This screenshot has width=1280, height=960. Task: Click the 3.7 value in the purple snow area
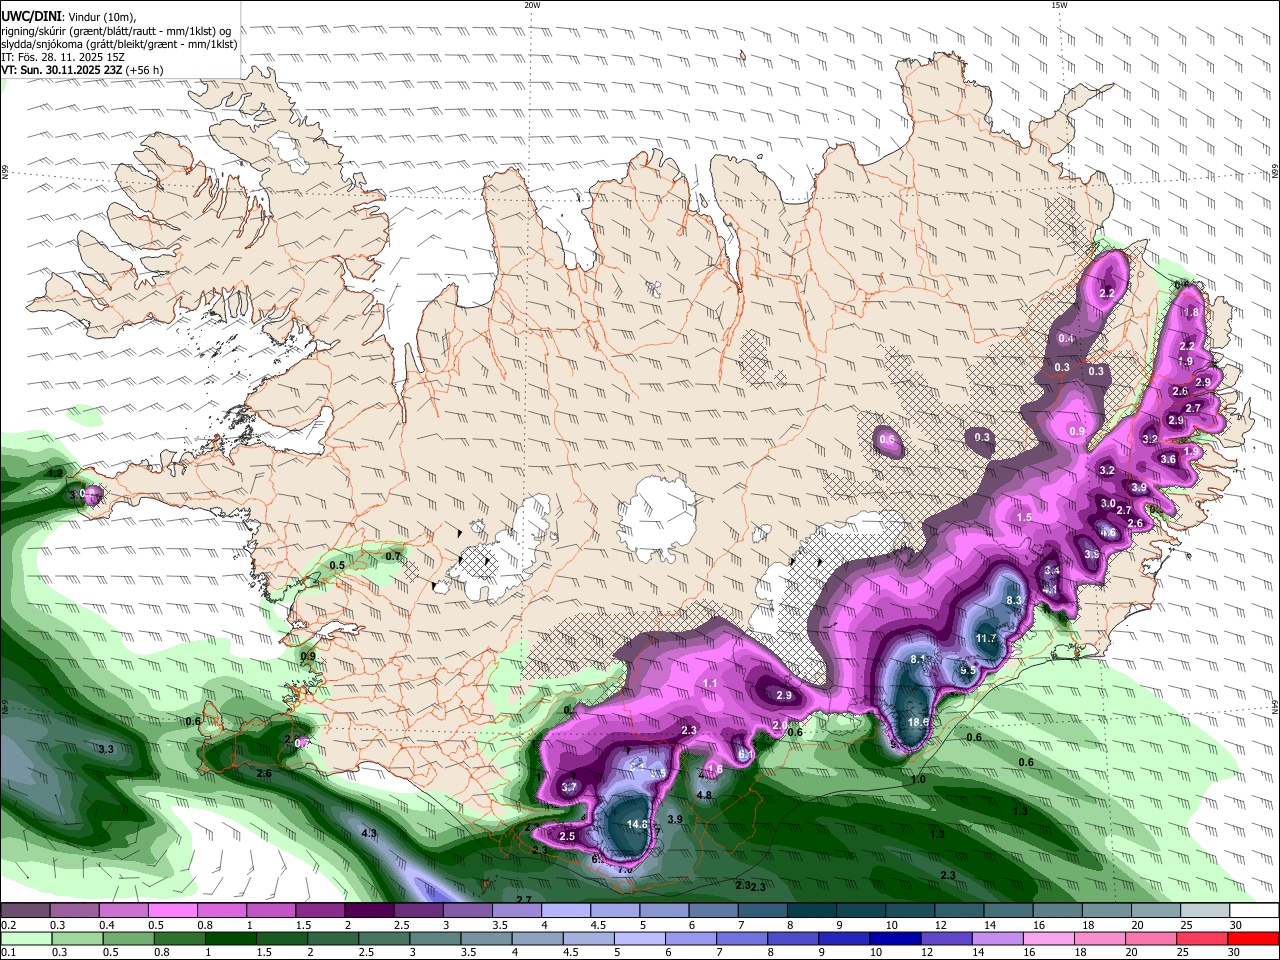click(x=569, y=787)
